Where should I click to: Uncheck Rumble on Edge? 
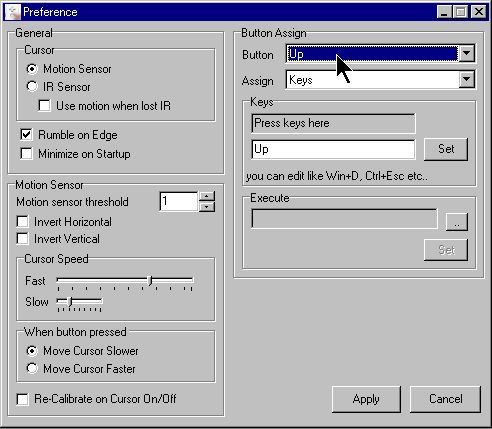pyautogui.click(x=26, y=135)
